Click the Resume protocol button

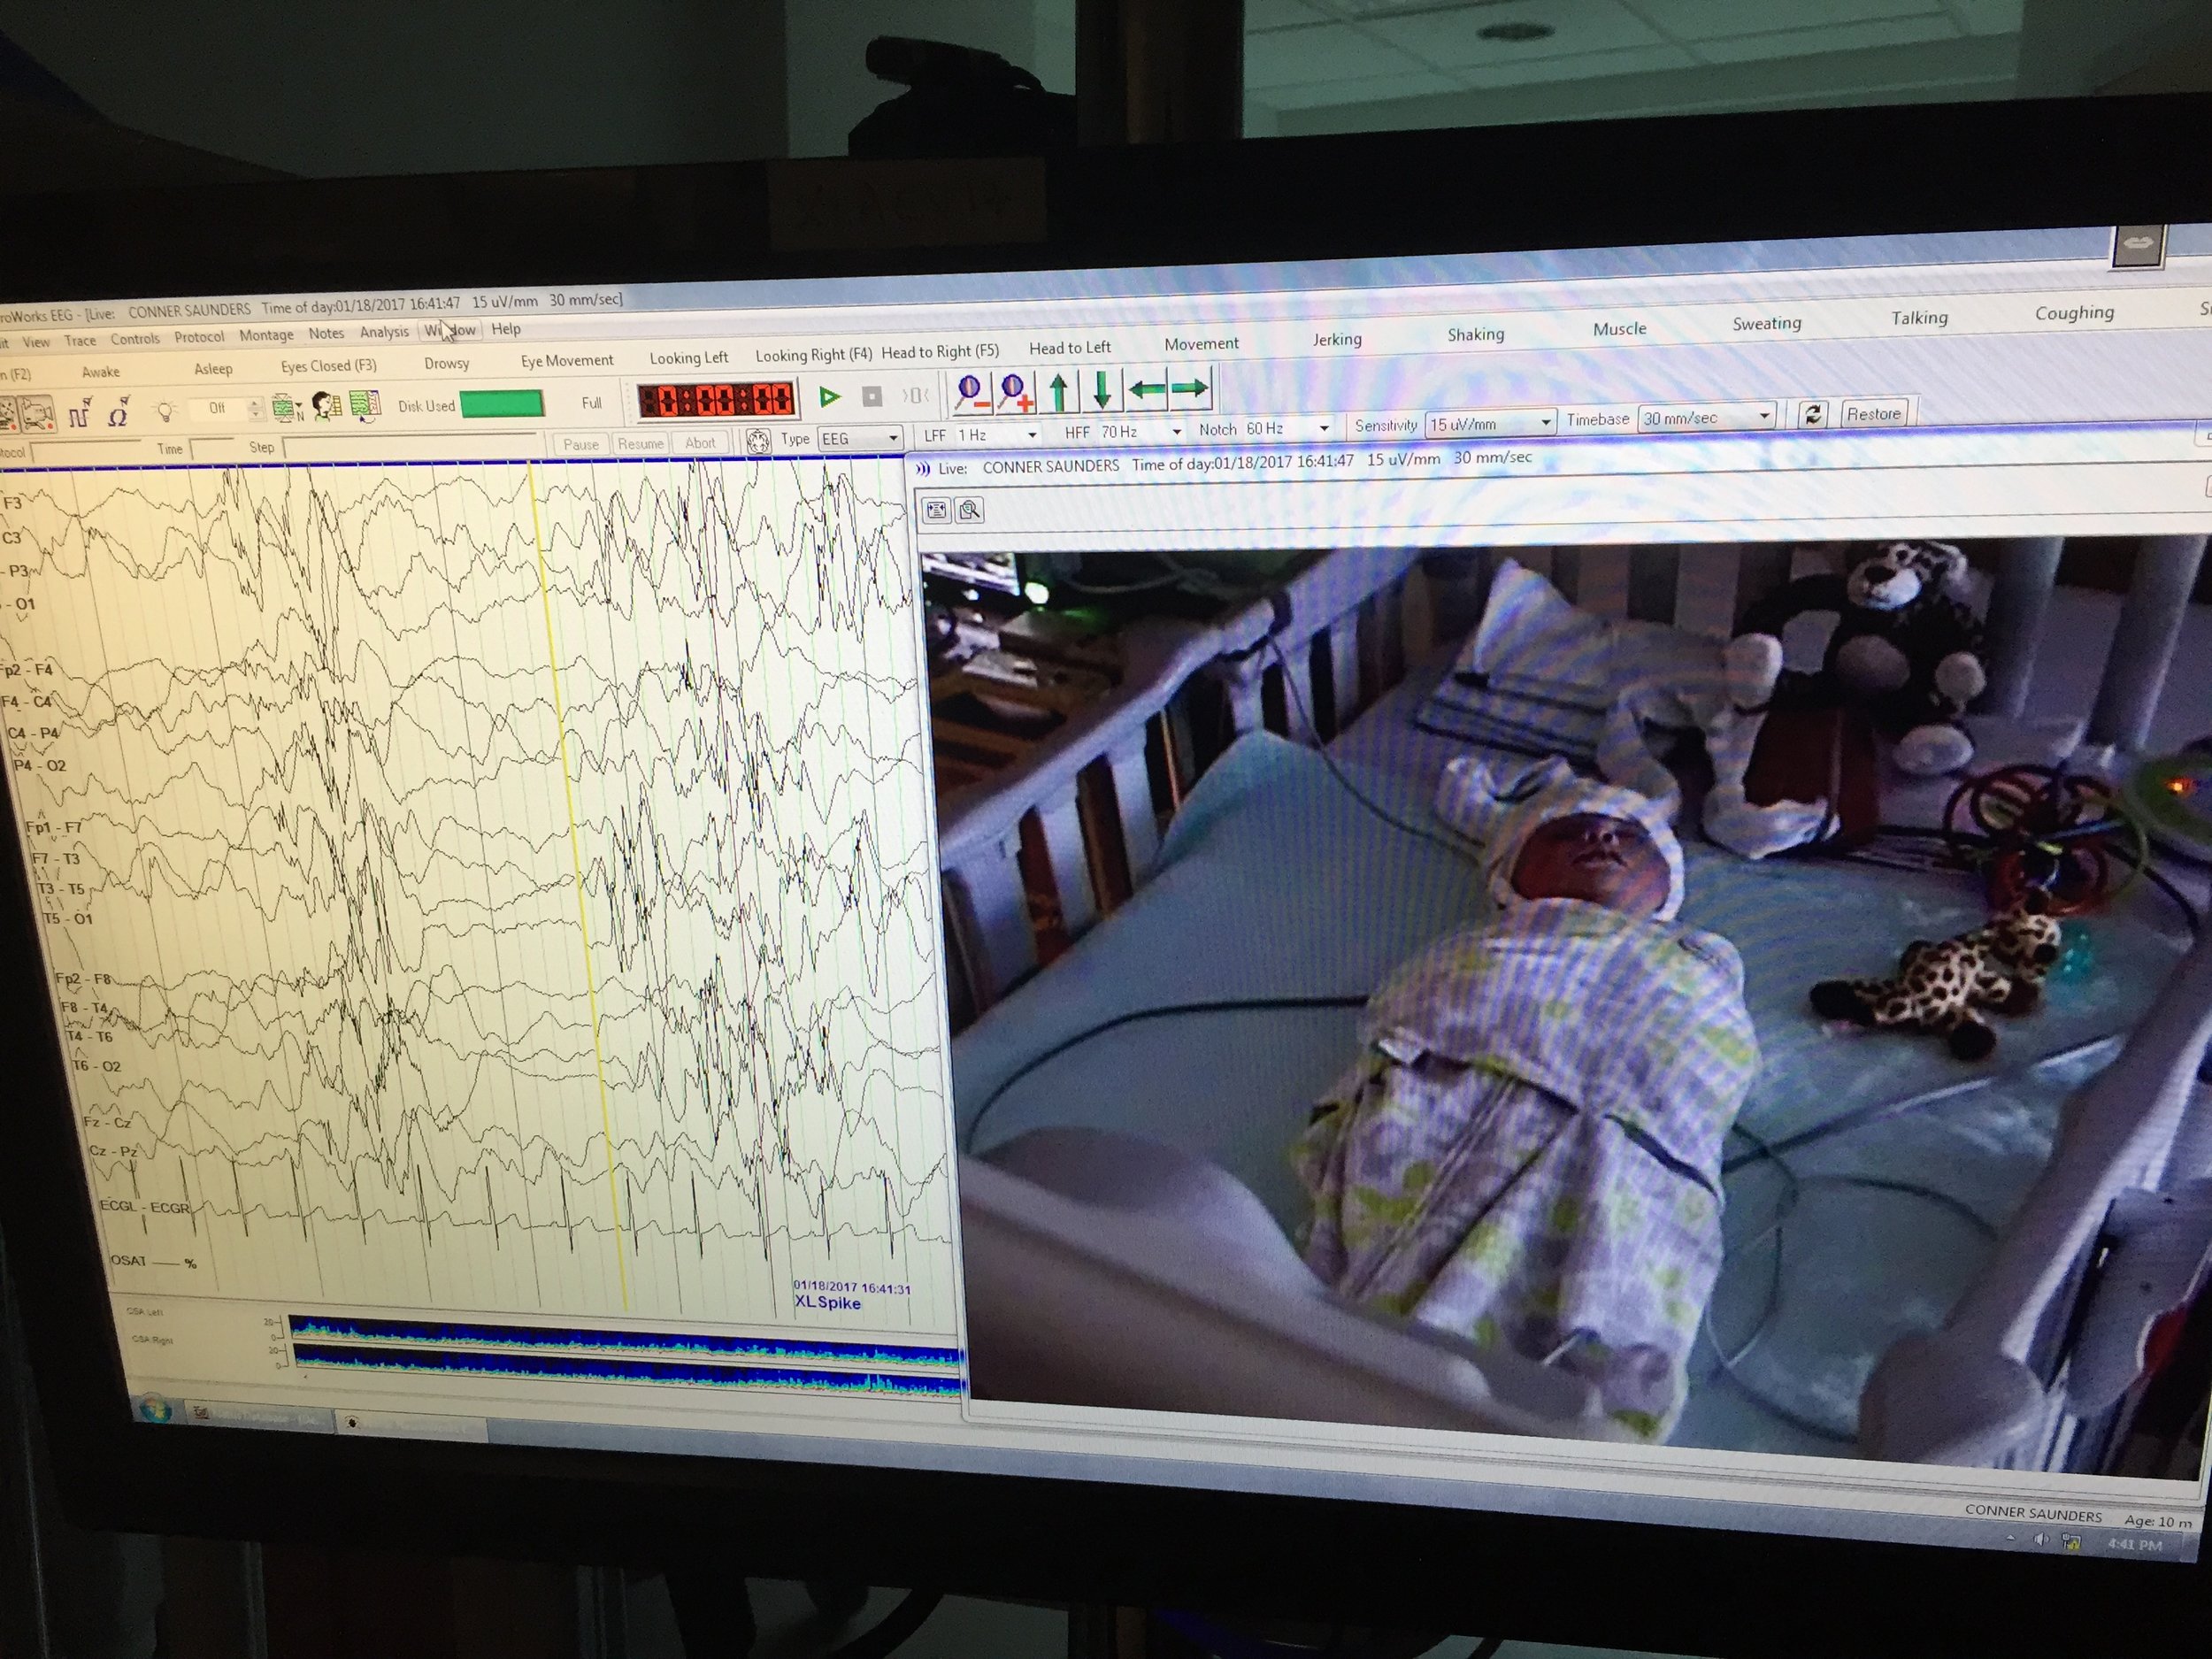640,443
